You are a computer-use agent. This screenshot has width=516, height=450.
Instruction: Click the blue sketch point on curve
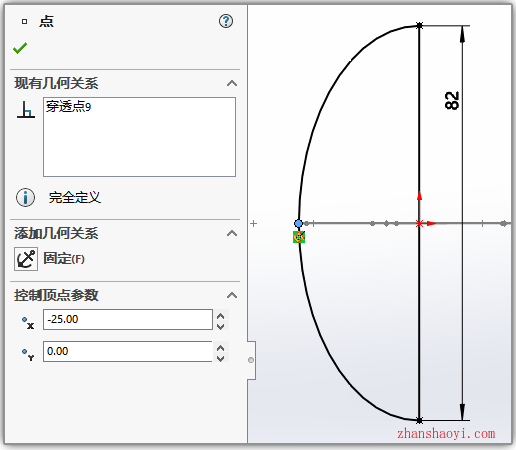pos(298,223)
